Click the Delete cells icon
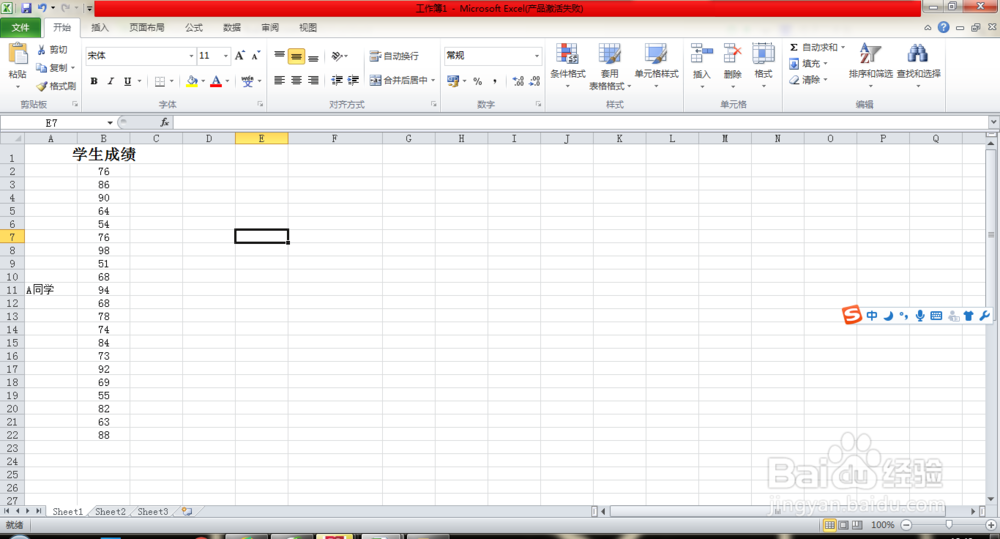Screen dimensions: 1000x539 coord(732,55)
